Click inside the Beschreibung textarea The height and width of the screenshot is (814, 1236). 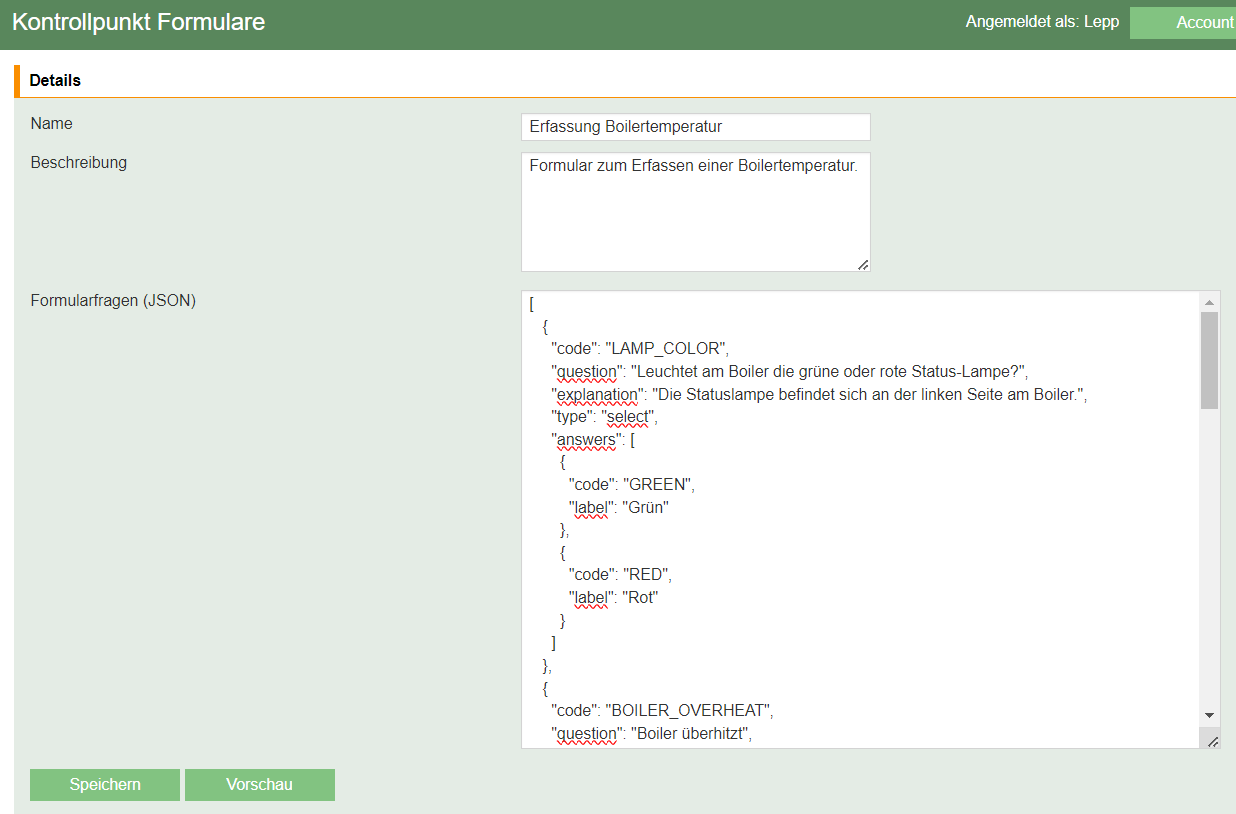pyautogui.click(x=696, y=212)
